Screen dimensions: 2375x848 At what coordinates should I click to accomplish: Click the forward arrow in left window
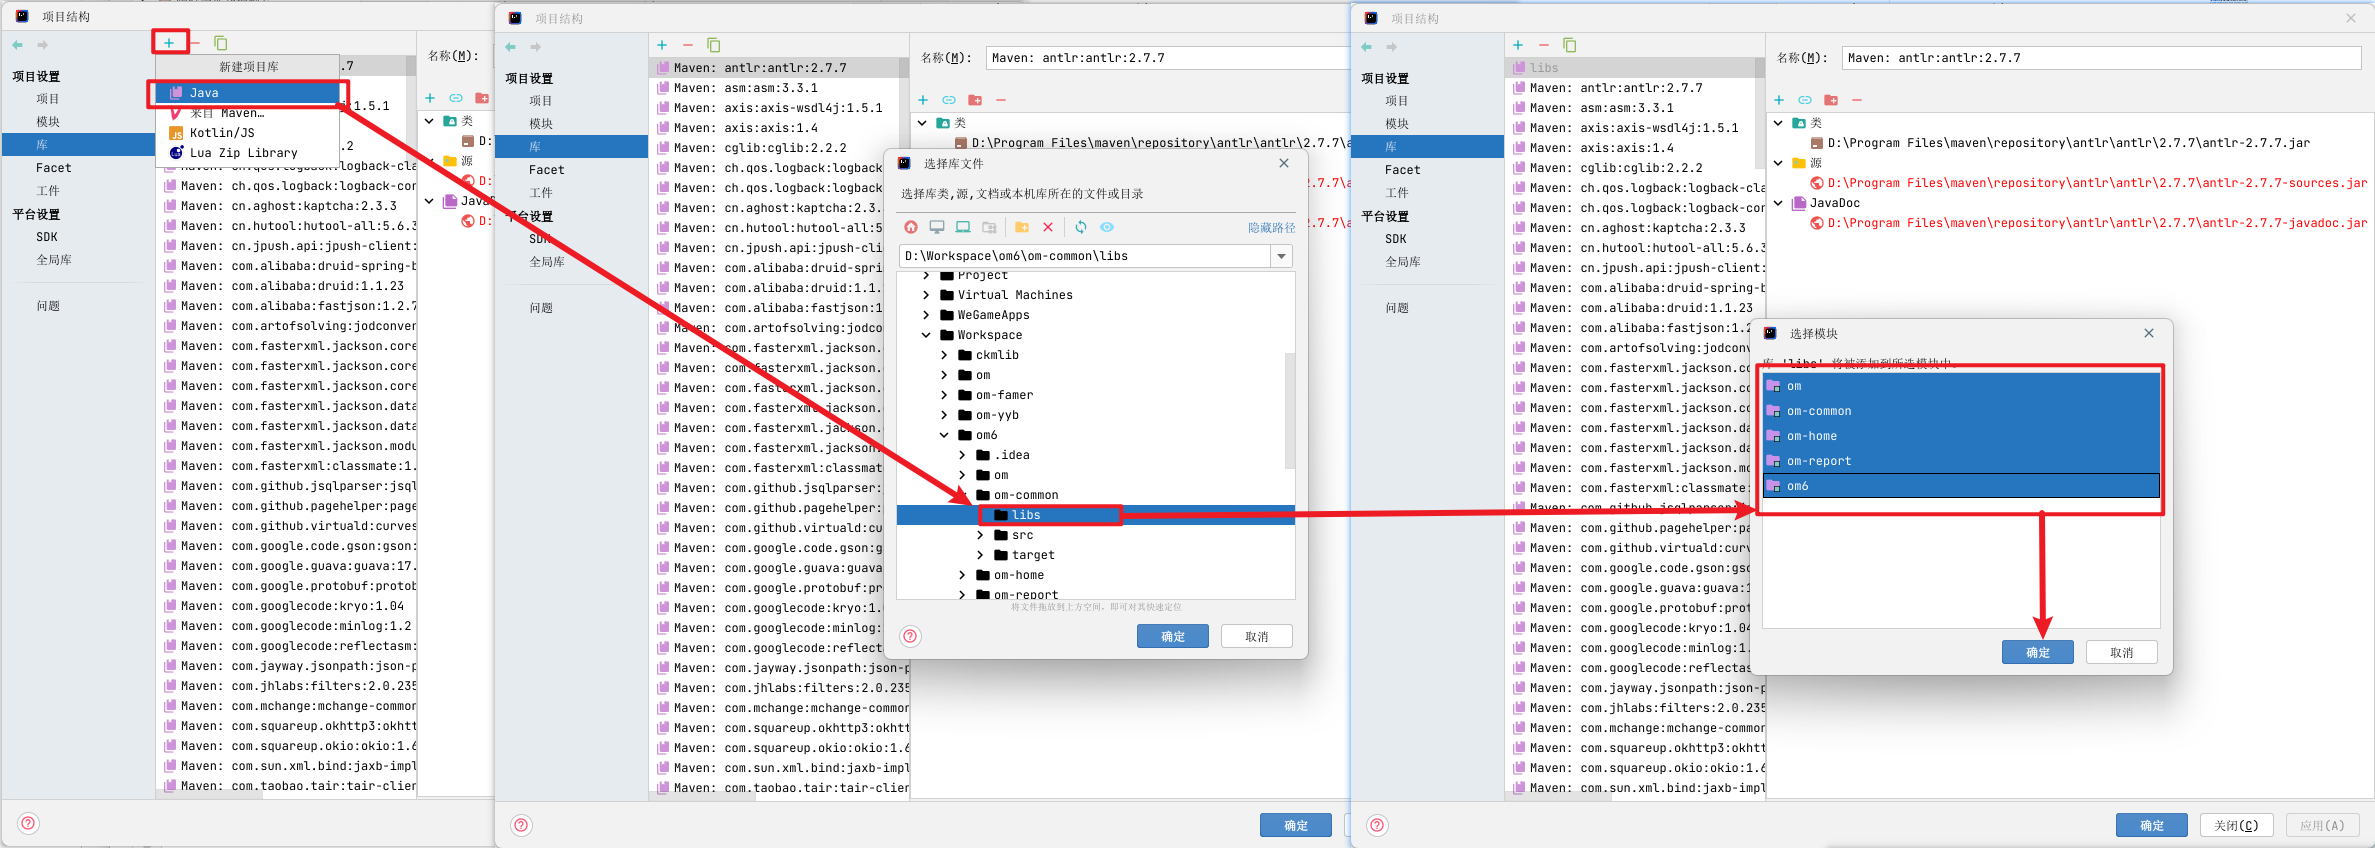click(42, 45)
